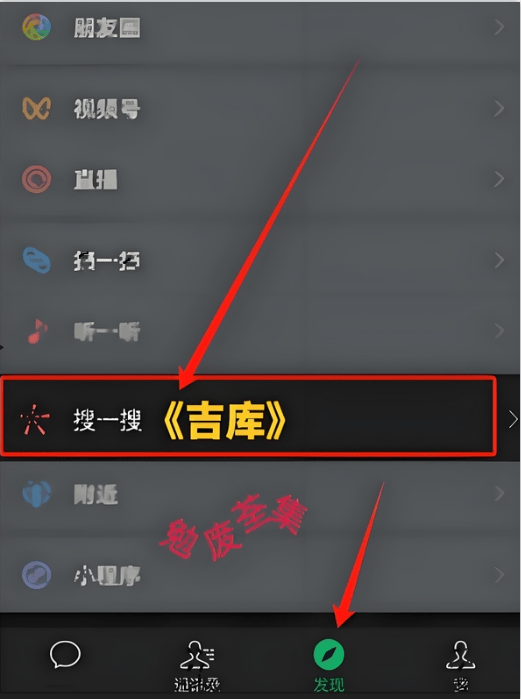Click the yellow 《吉库》 text
Viewport: 521px width, 699px height.
click(224, 420)
